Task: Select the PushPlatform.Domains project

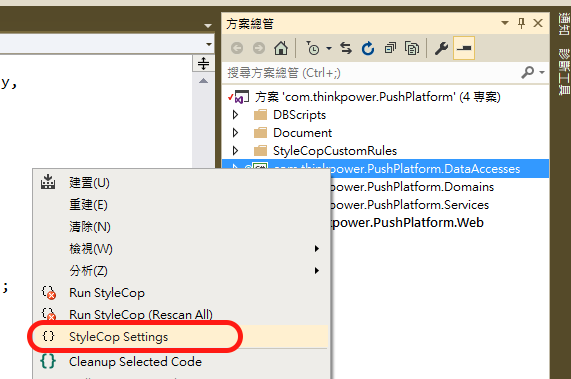Action: click(x=411, y=187)
